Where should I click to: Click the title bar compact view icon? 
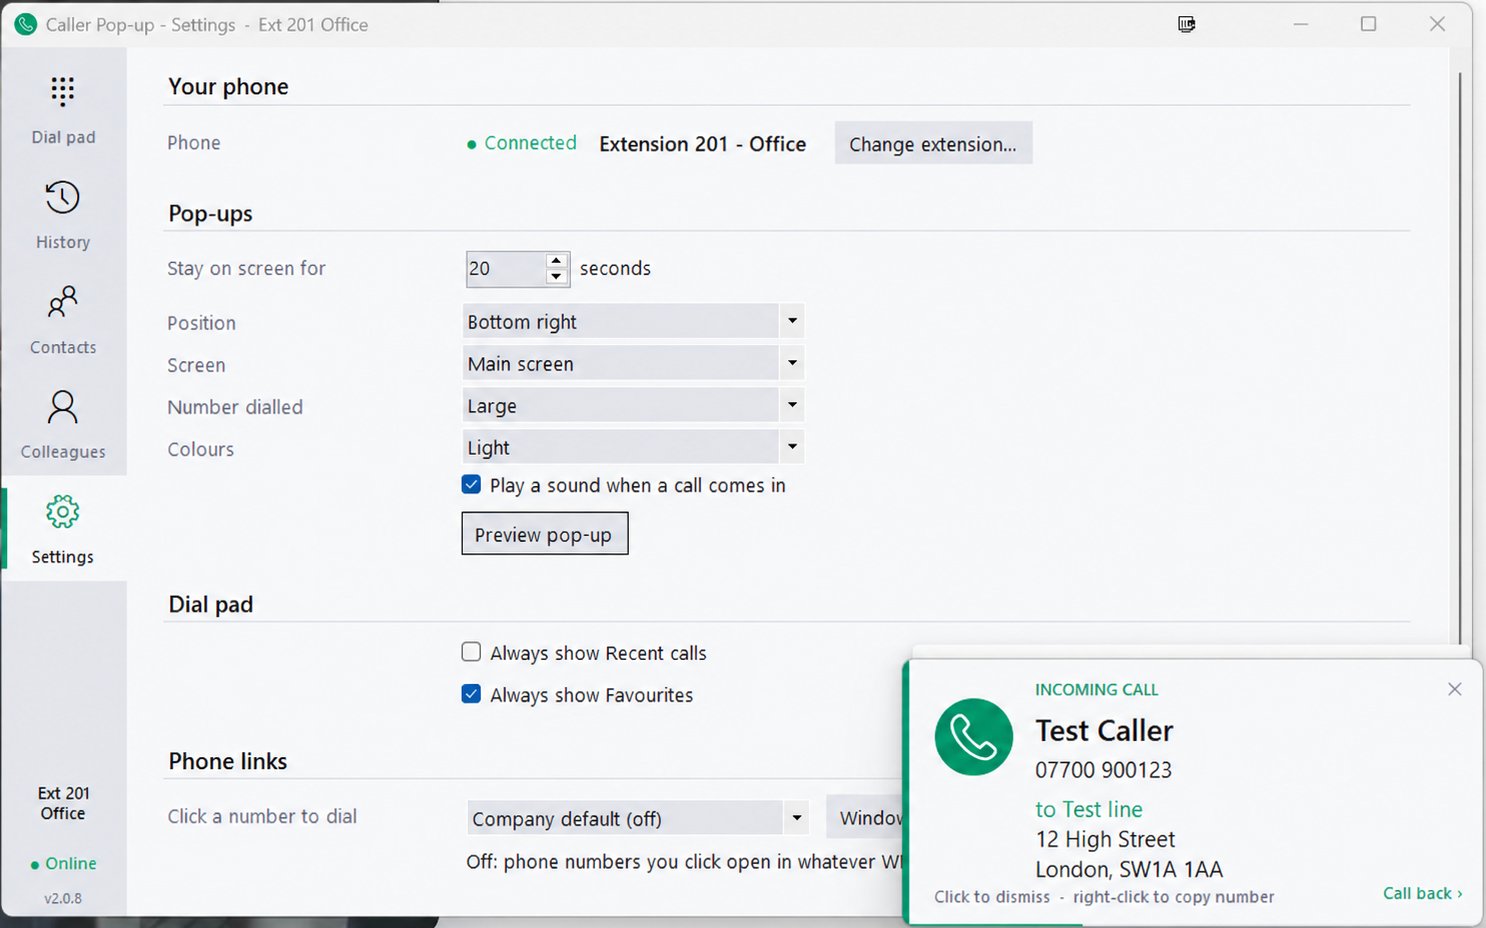pos(1187,24)
